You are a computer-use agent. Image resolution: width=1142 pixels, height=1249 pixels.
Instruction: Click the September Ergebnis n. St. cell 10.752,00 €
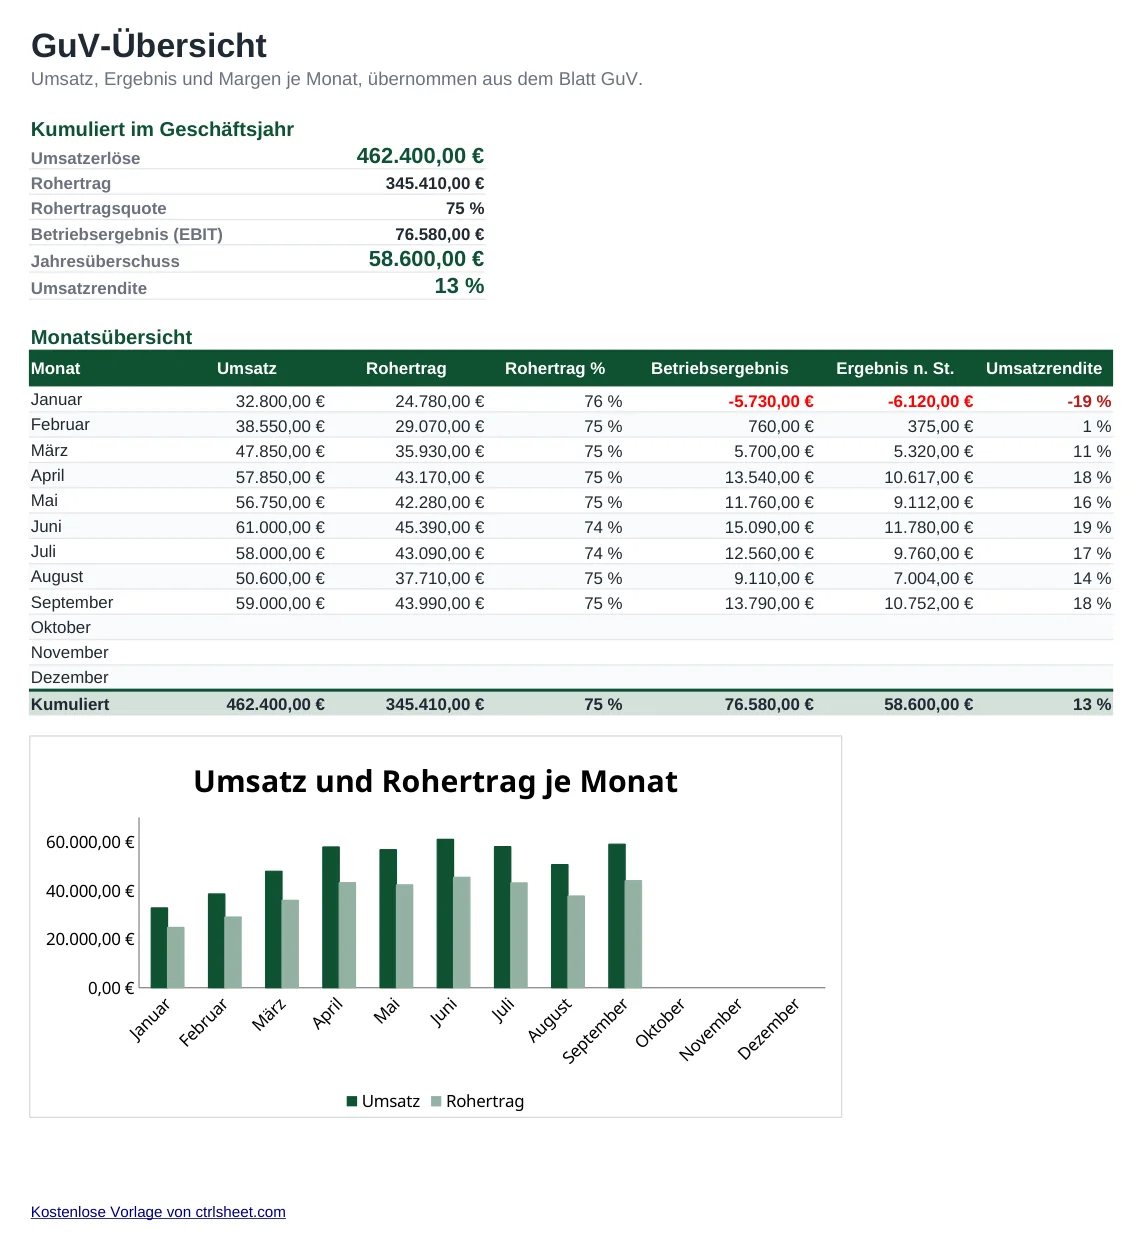(x=928, y=603)
